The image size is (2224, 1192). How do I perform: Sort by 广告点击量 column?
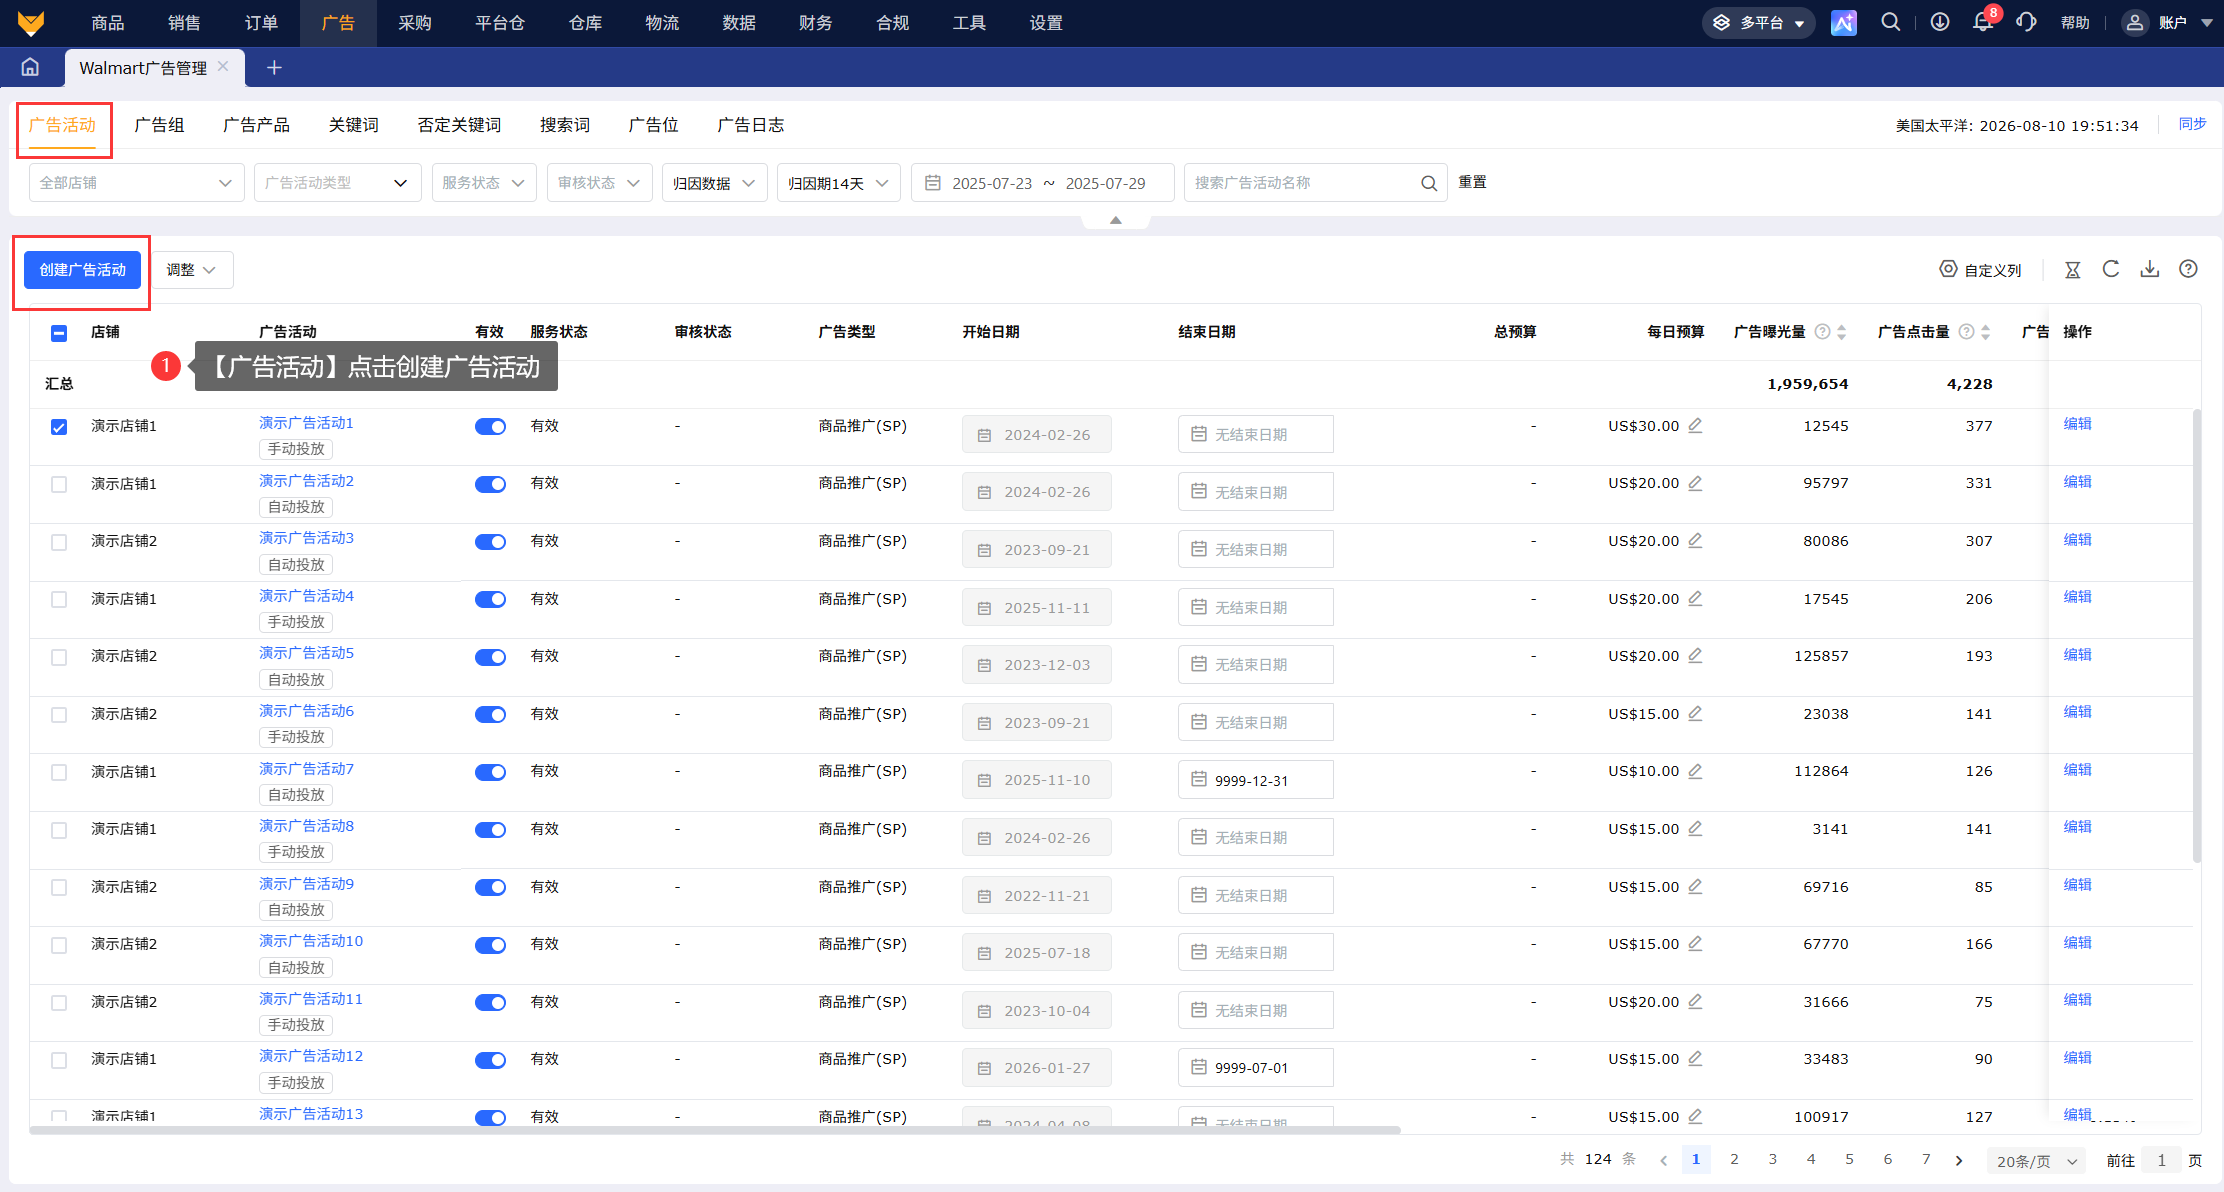pos(1986,332)
